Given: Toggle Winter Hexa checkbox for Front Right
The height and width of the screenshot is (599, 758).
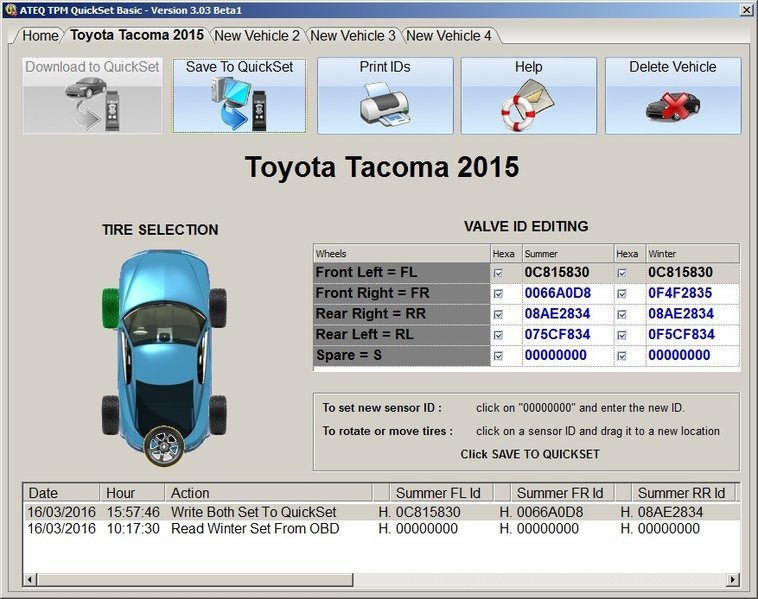Looking at the screenshot, I should [x=622, y=293].
